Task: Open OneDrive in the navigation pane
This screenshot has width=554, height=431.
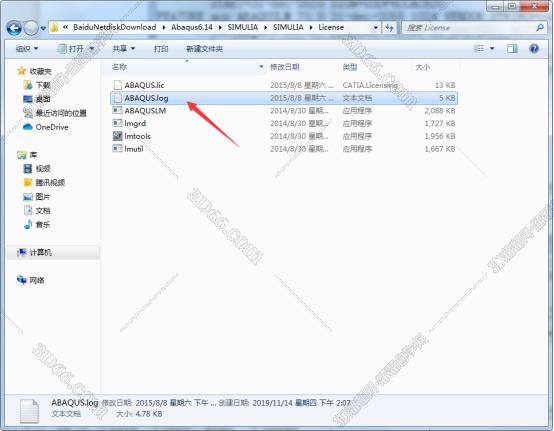Action: (52, 127)
